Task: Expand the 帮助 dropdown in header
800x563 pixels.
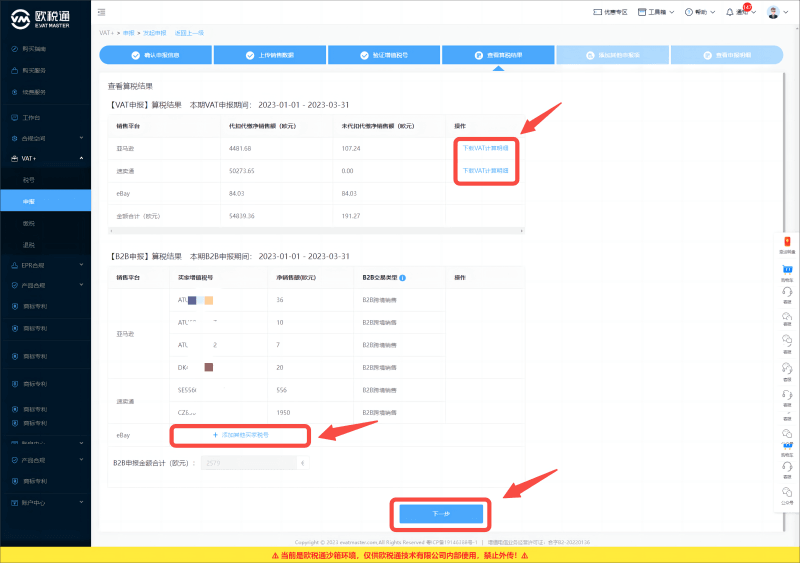Action: point(700,12)
